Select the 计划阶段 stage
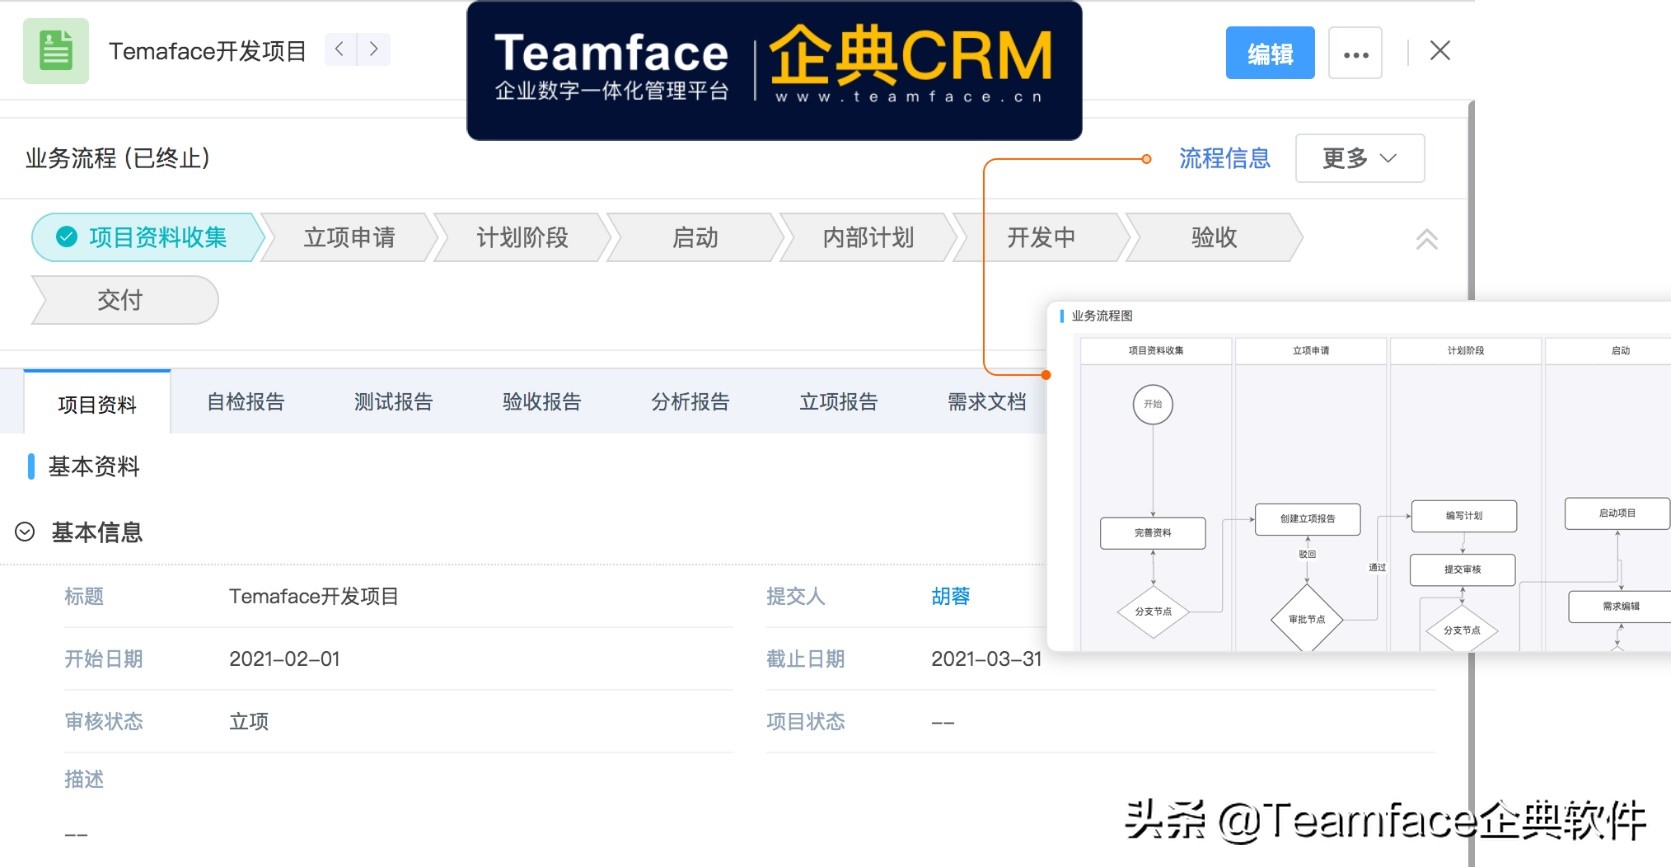1671x867 pixels. click(x=522, y=237)
